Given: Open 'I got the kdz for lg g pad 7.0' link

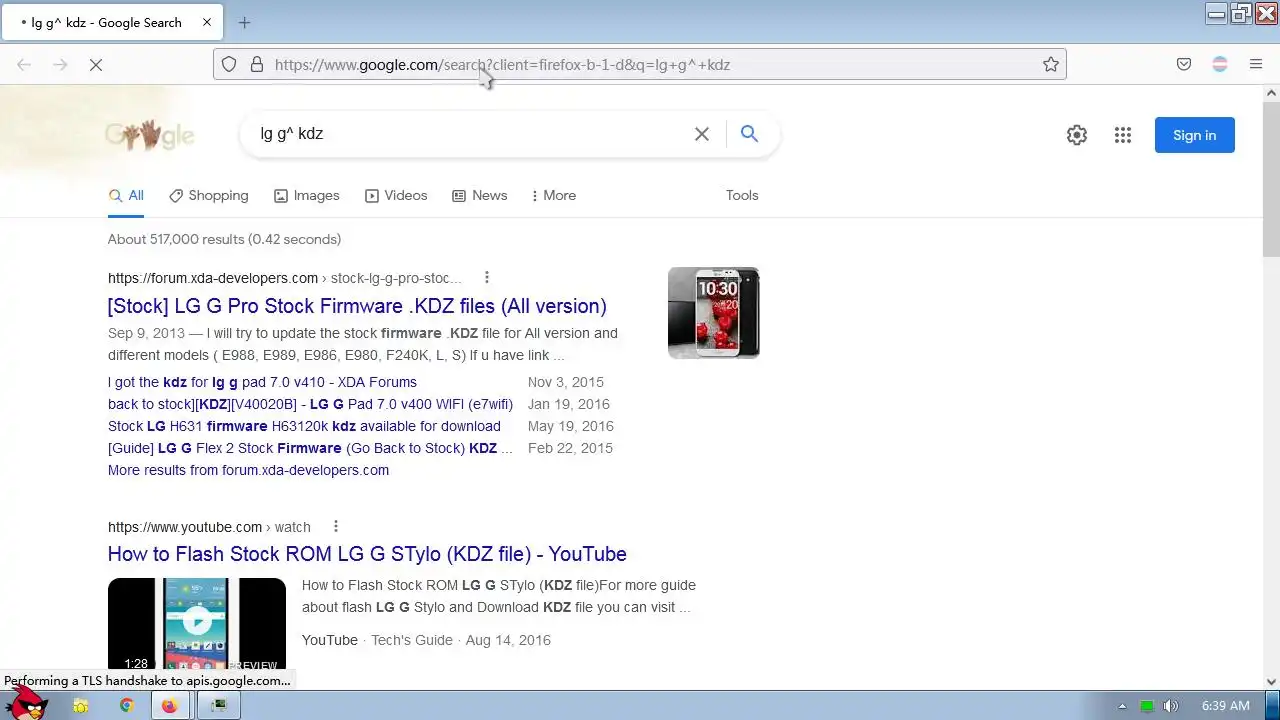Looking at the screenshot, I should point(262,382).
